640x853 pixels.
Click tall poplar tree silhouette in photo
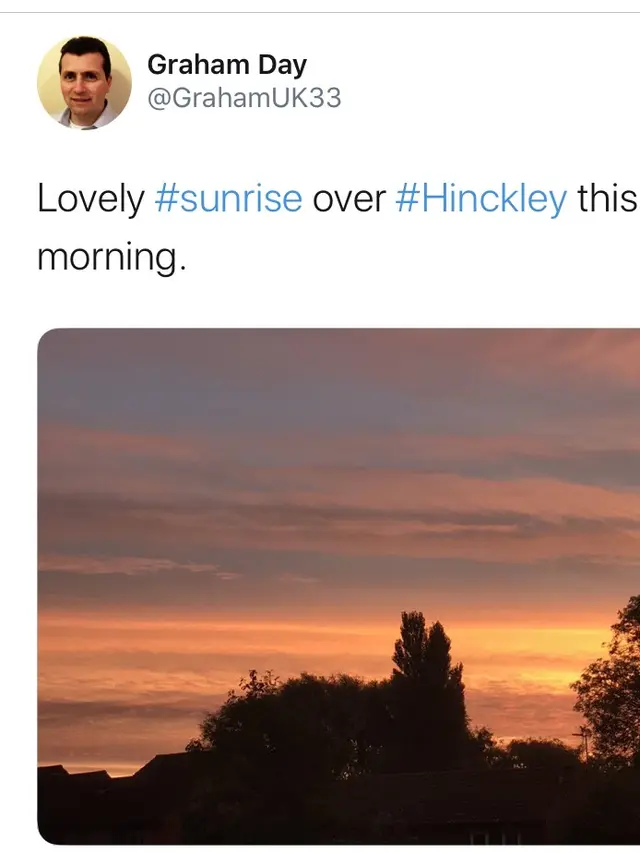[x=428, y=669]
